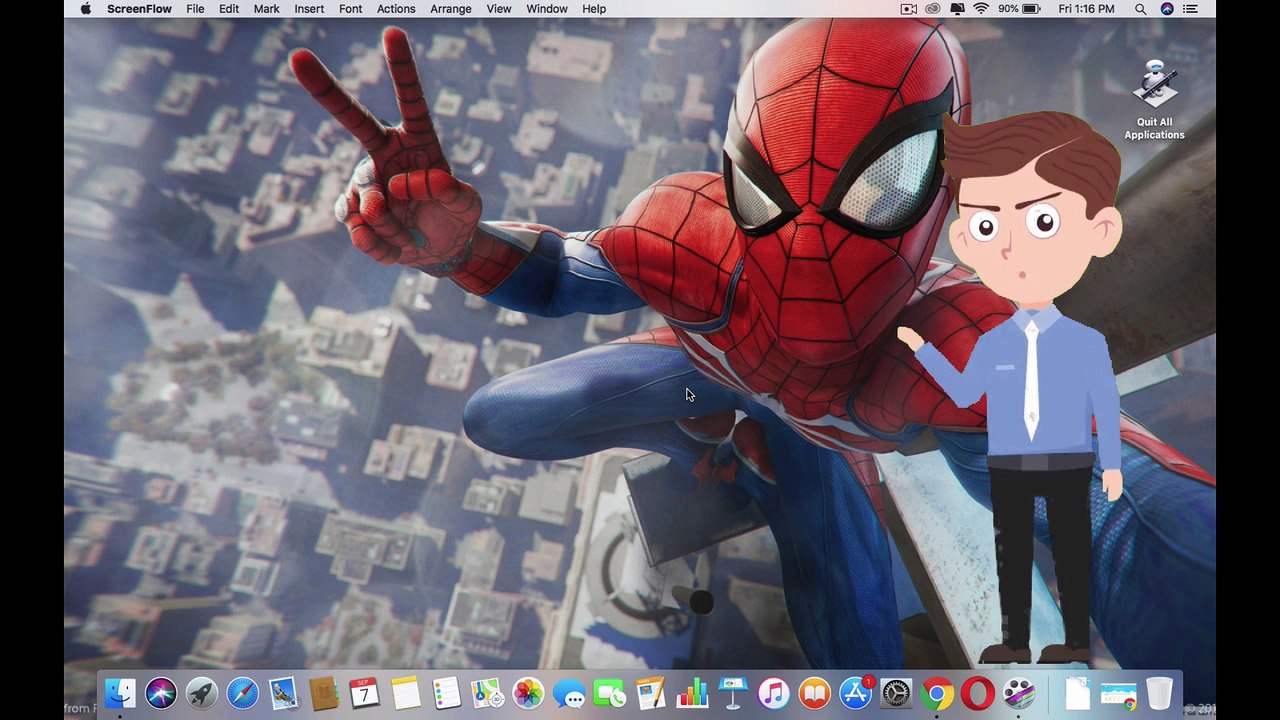
Task: Open the orange iBooks icon in Dock
Action: coord(814,693)
